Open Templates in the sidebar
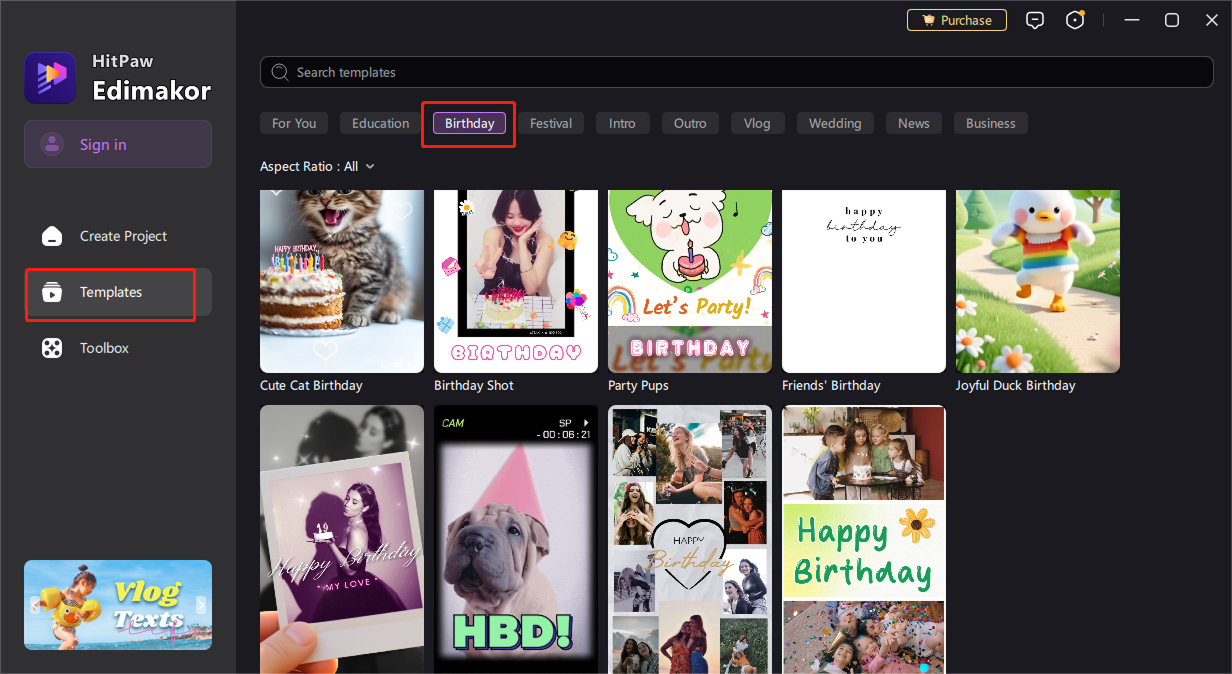Viewport: 1232px width, 674px height. [x=110, y=292]
